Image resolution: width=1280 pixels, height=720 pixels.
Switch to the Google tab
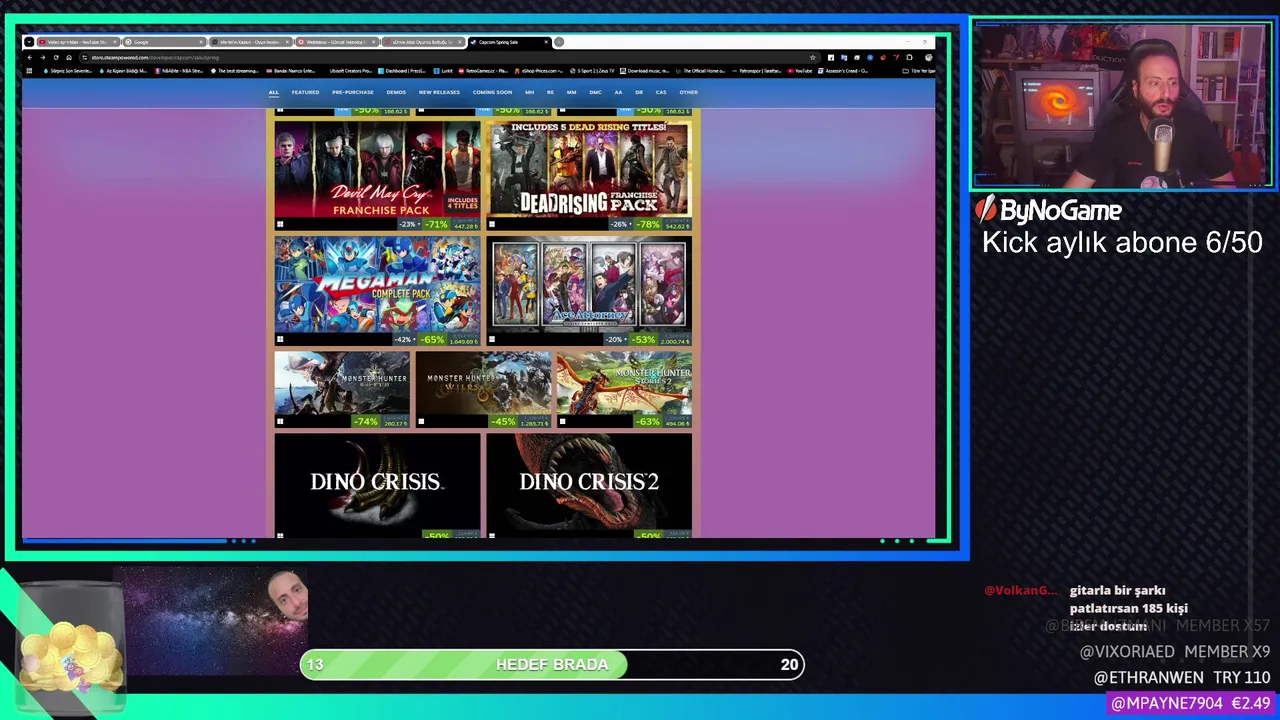pos(165,42)
